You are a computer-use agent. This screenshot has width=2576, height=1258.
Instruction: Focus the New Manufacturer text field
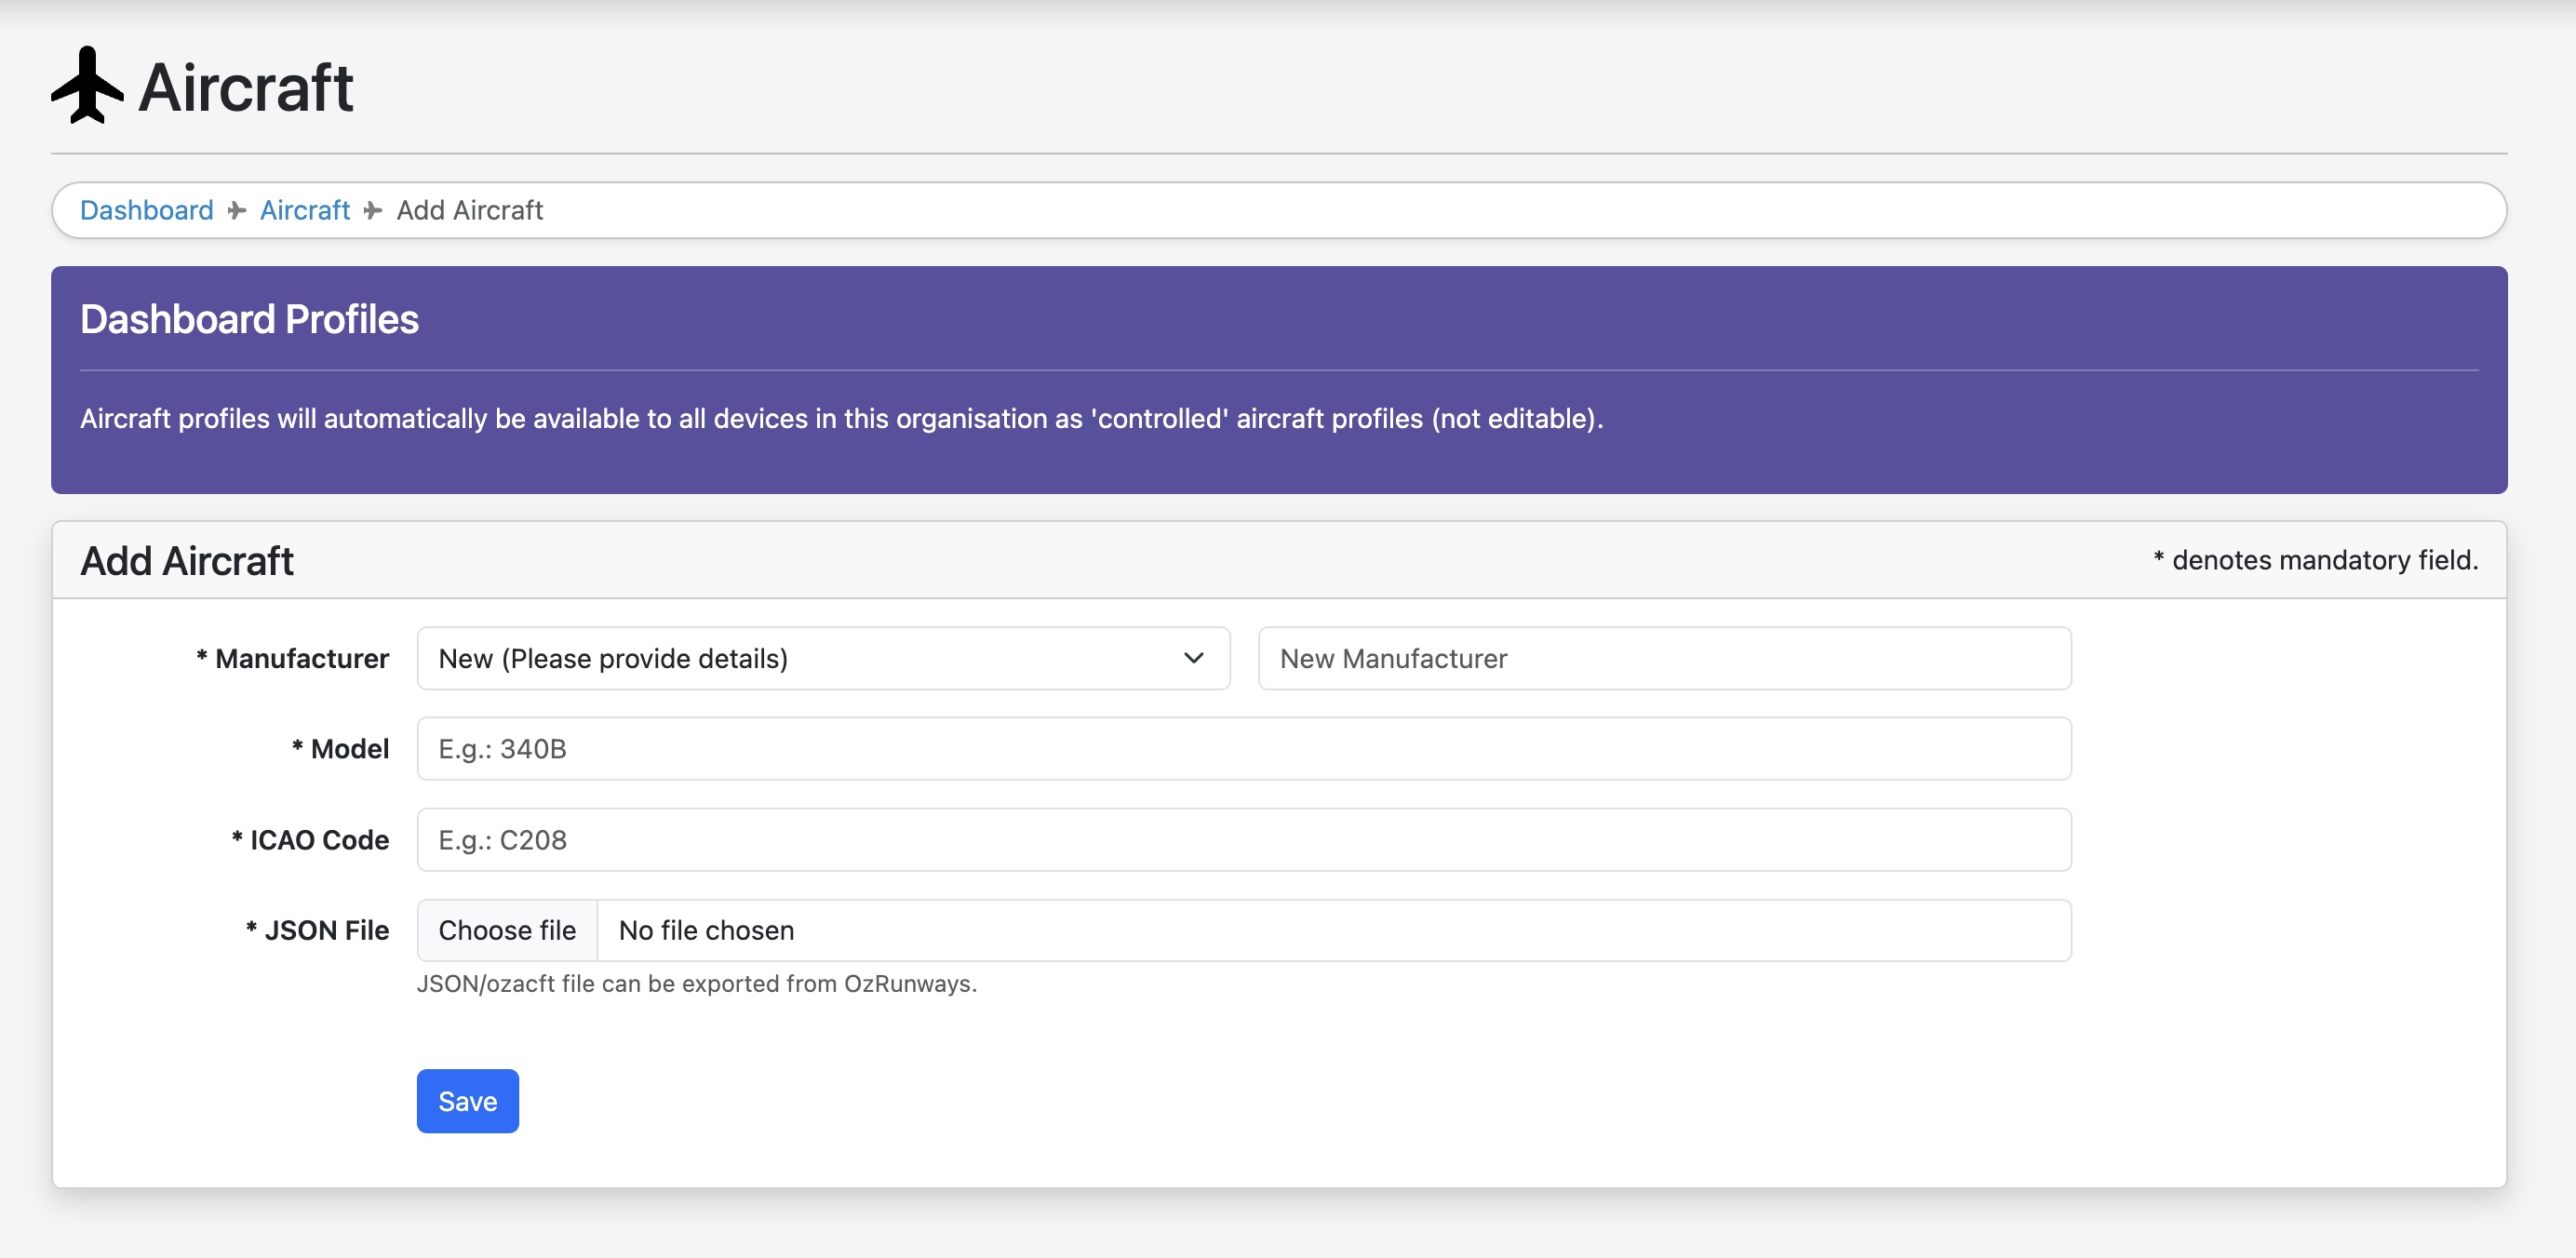click(1663, 658)
